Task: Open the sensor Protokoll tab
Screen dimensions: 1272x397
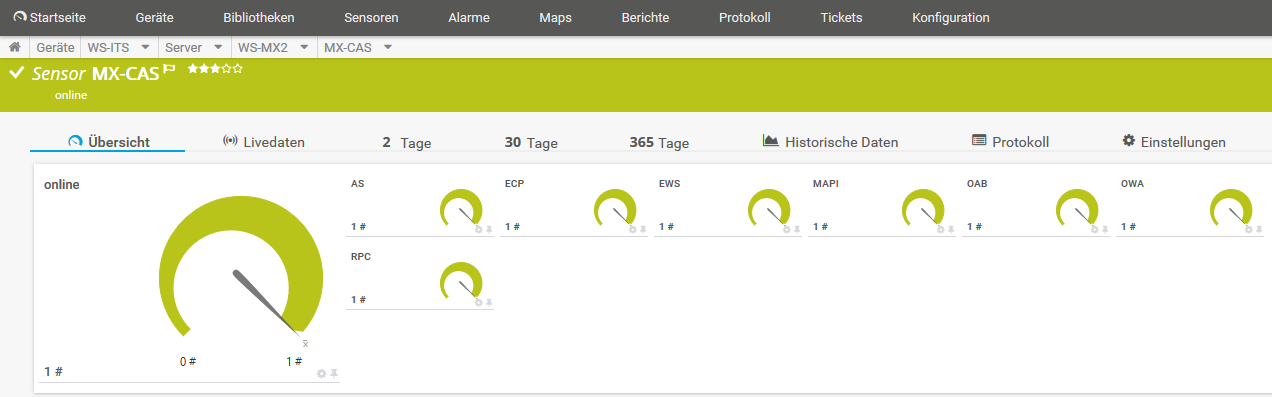Action: point(1010,142)
